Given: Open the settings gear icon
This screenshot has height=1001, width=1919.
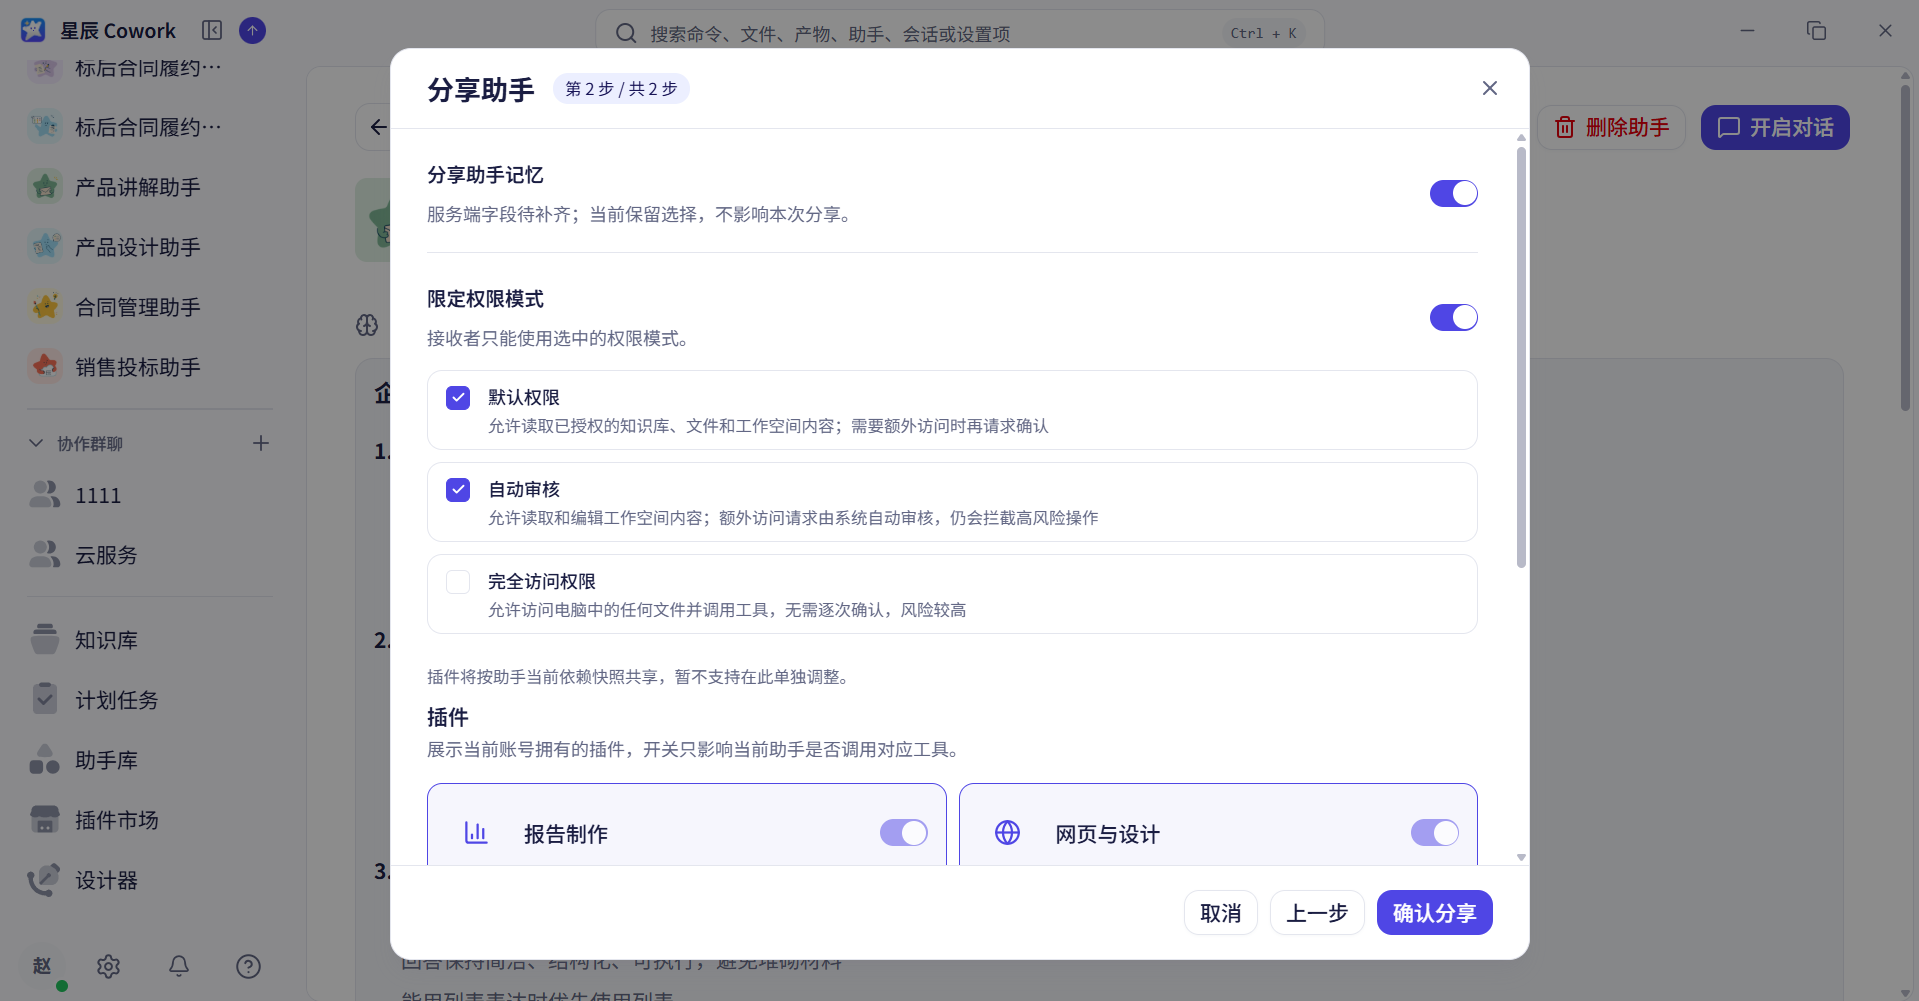Looking at the screenshot, I should point(108,966).
